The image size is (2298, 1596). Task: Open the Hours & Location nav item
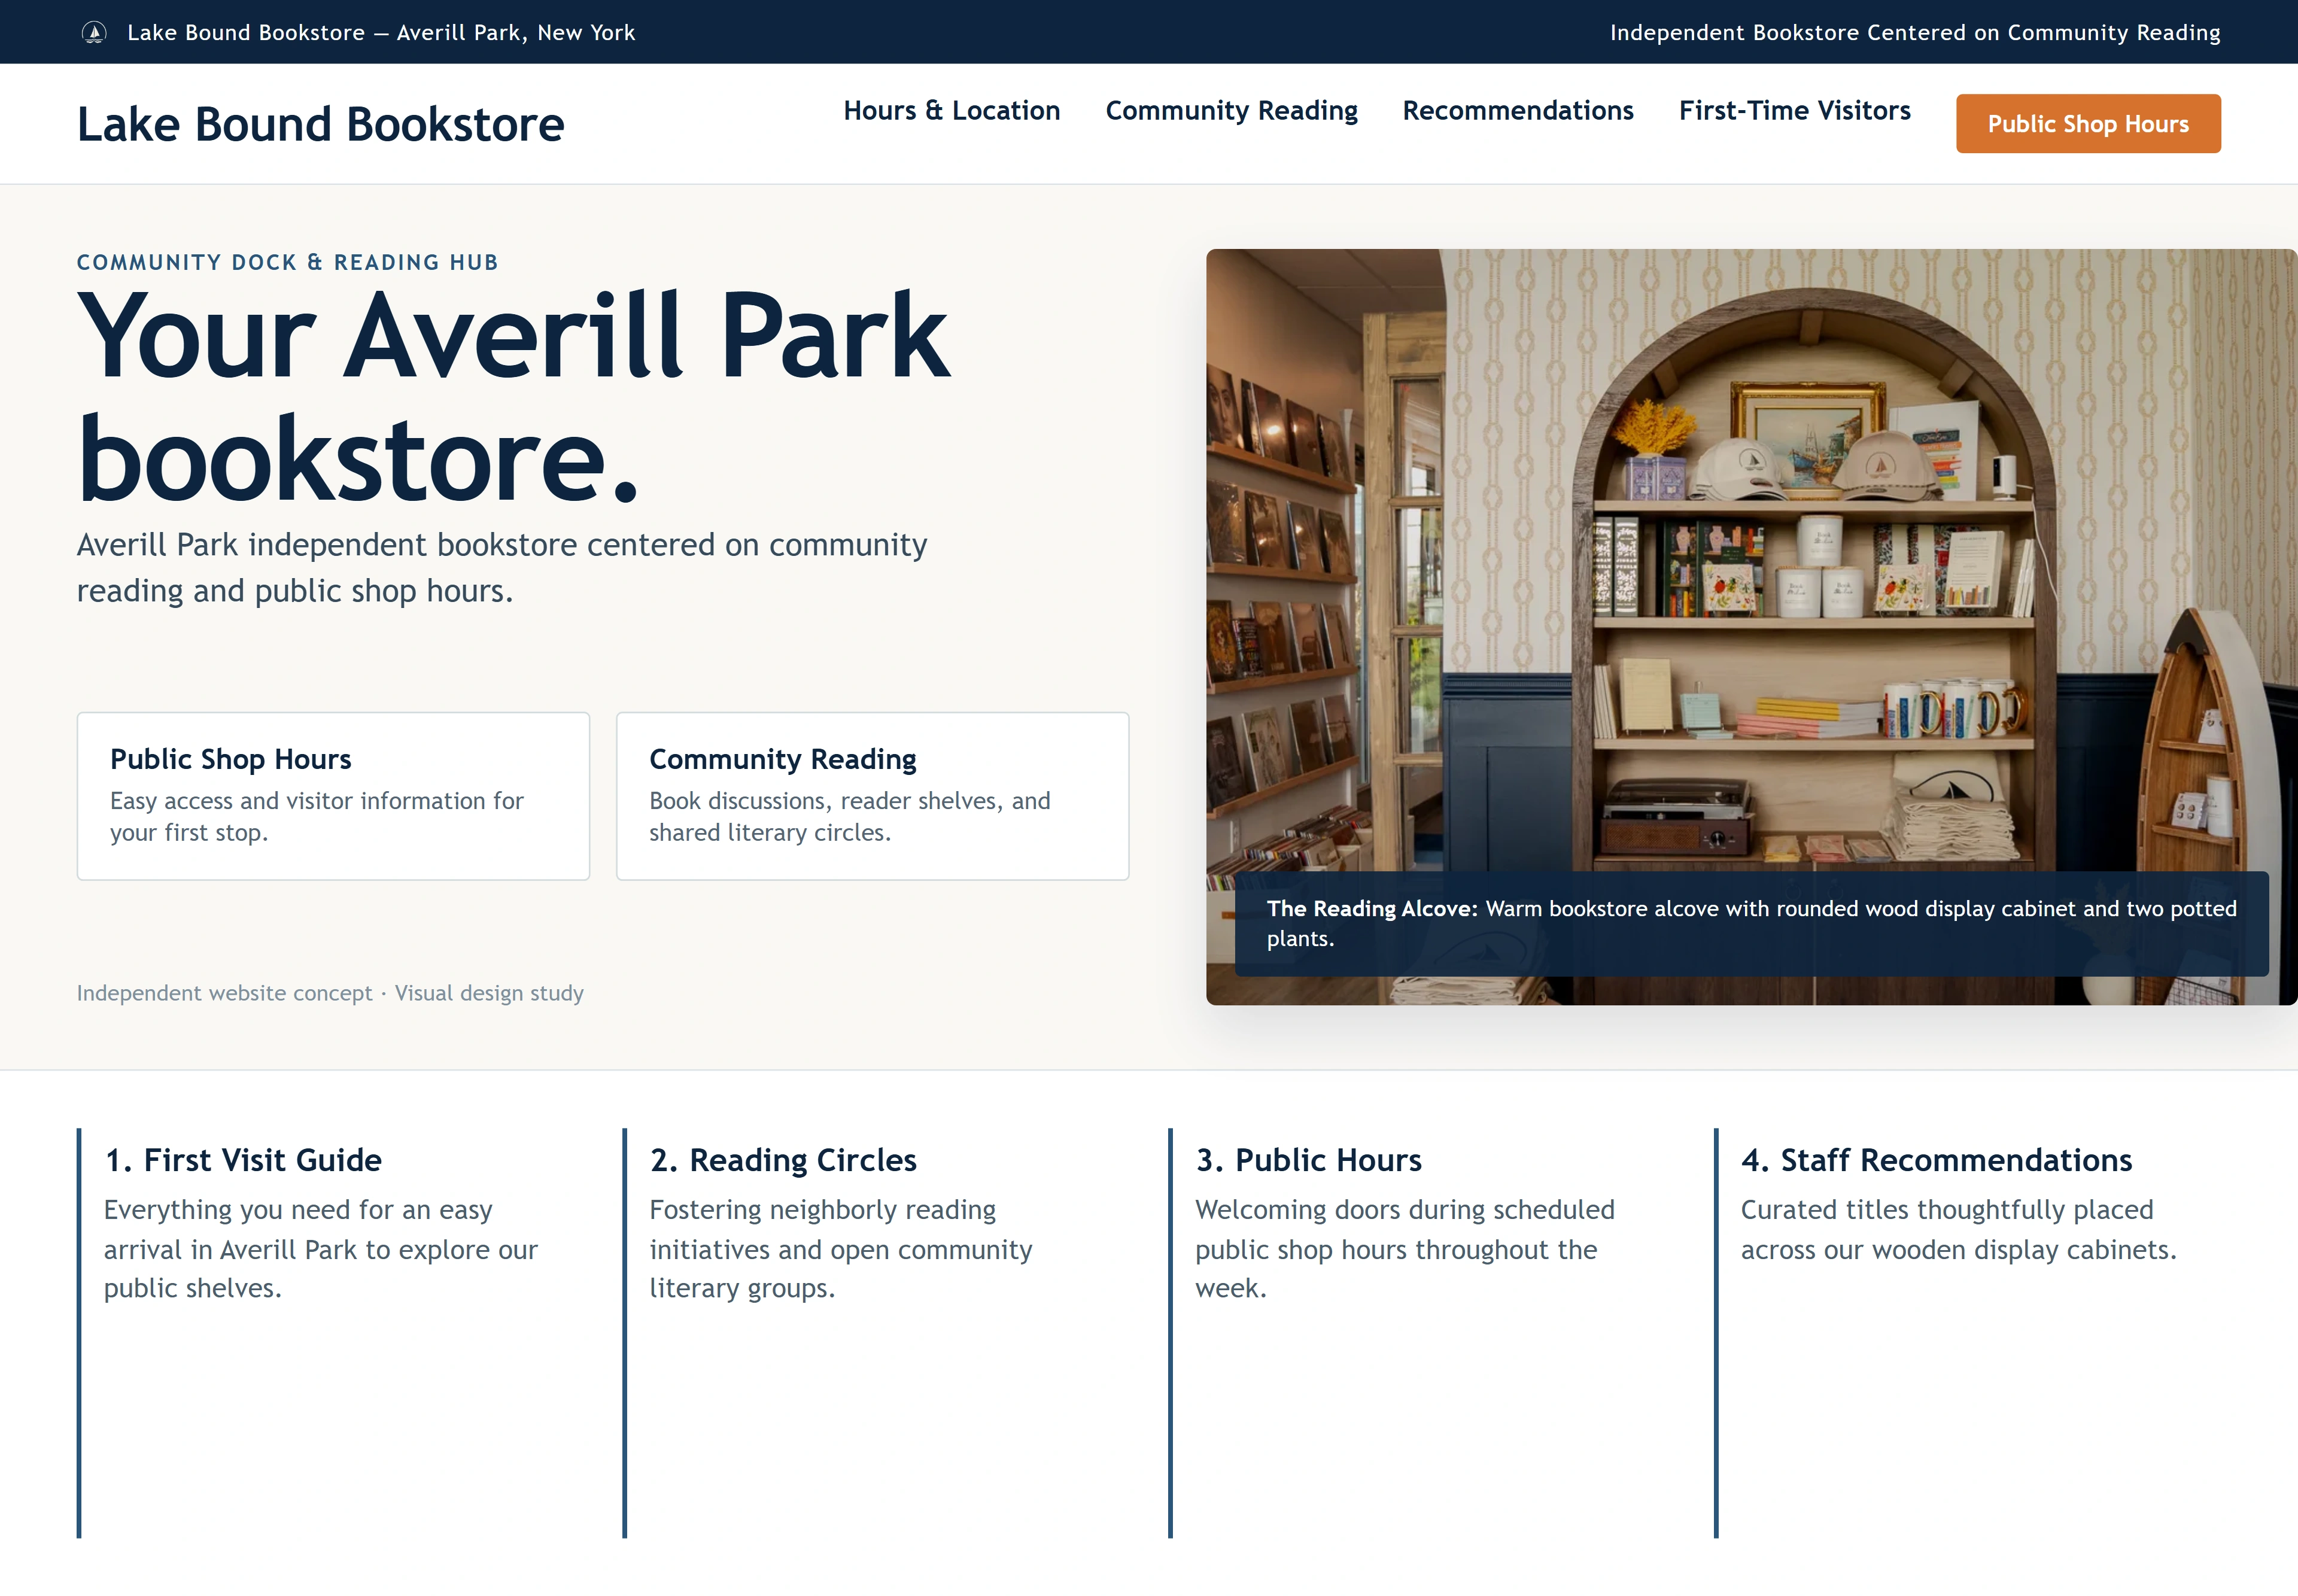[x=951, y=110]
